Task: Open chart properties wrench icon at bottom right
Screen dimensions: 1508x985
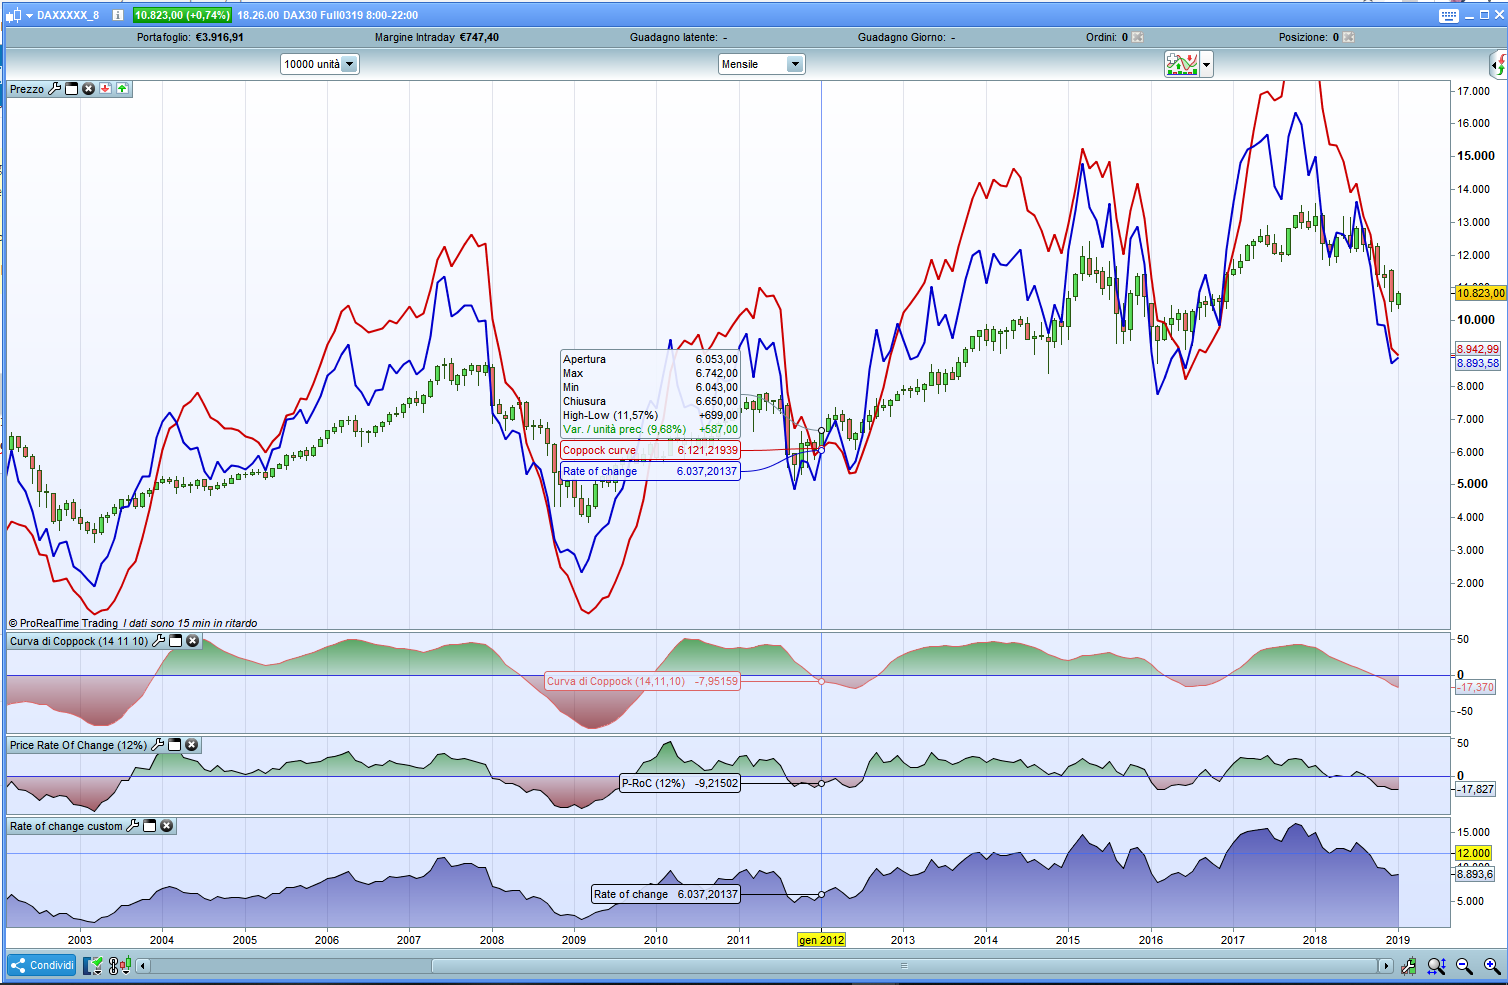Action: (x=1409, y=966)
